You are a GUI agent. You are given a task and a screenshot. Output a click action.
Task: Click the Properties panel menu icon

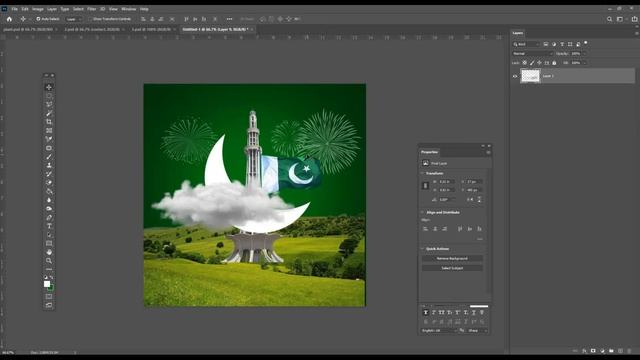pos(488,152)
